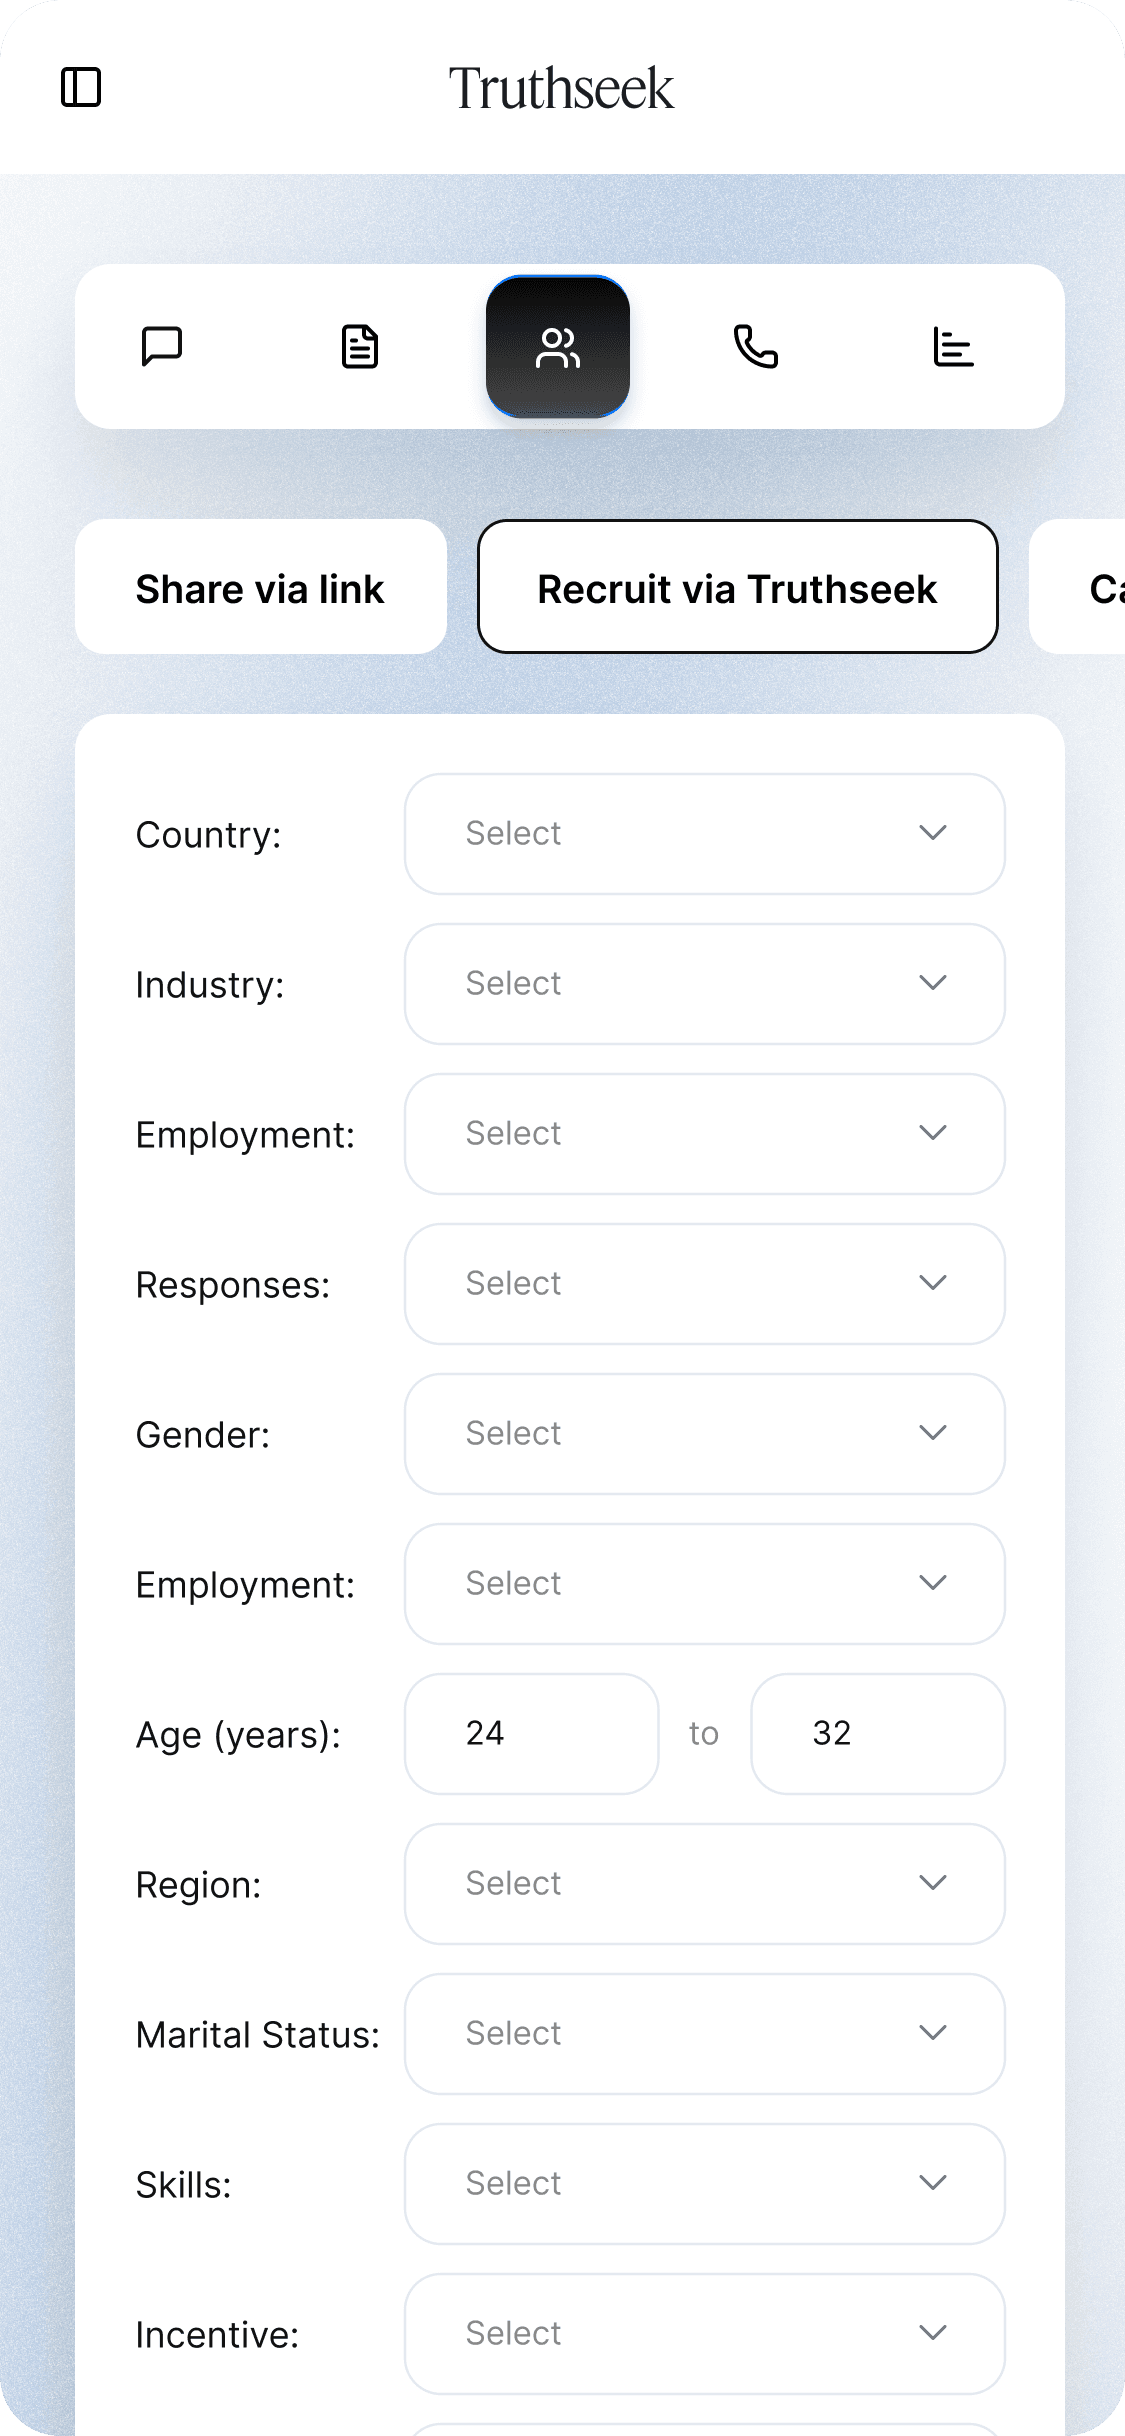The height and width of the screenshot is (2436, 1125).
Task: Open the Responses dropdown
Action: [x=703, y=1283]
